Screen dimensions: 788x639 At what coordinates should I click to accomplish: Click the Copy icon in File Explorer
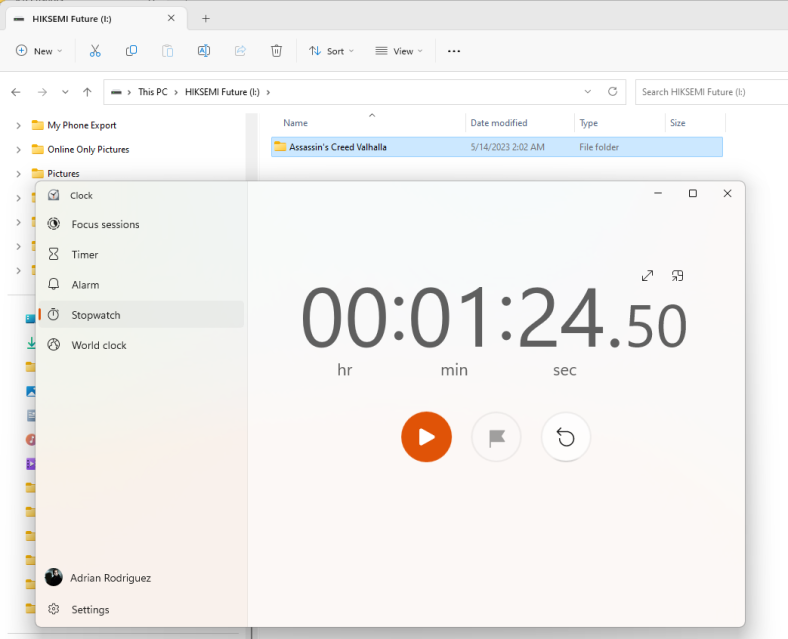coord(131,51)
